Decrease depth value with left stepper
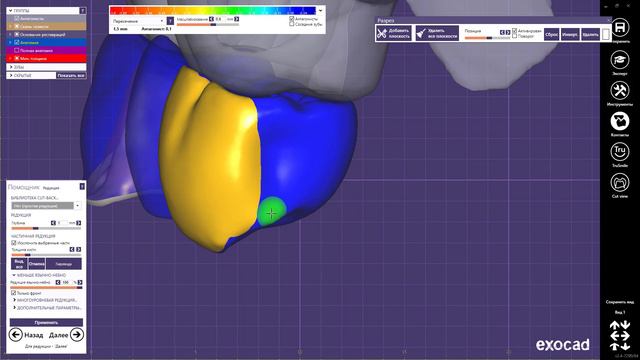The height and width of the screenshot is (360, 640). [x=53, y=223]
